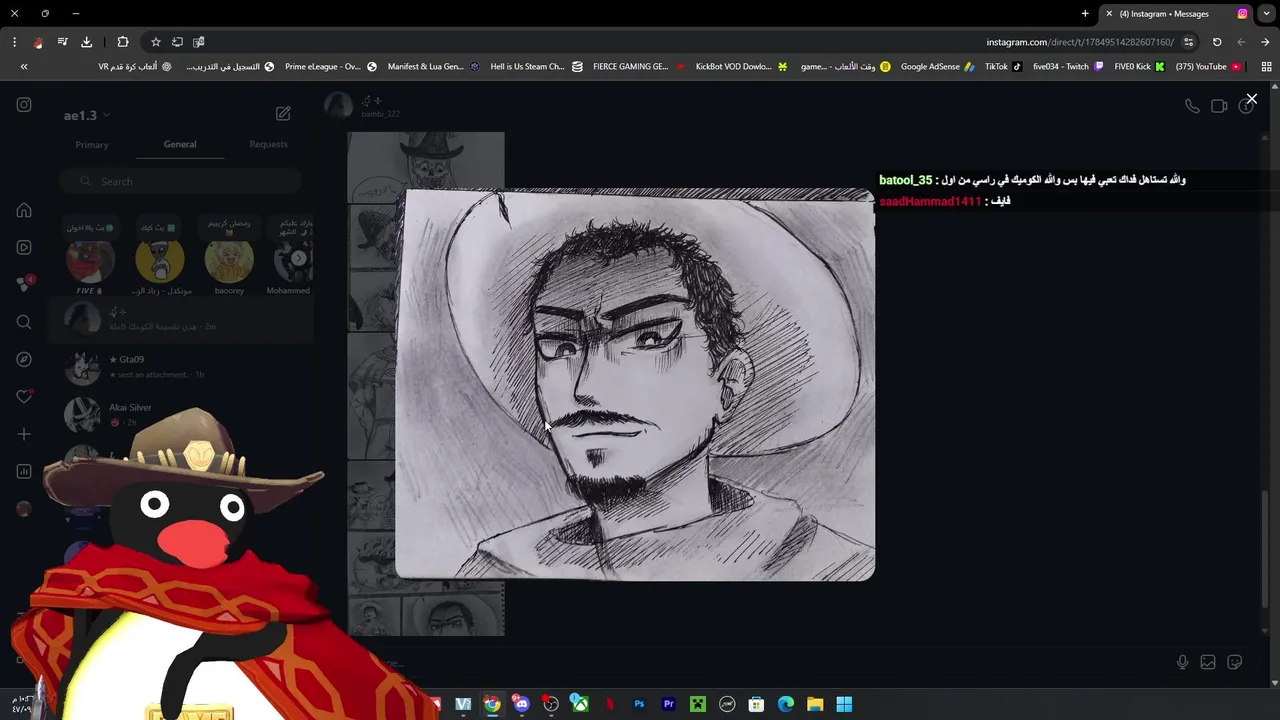This screenshot has width=1280, height=720.
Task: Open the Windows Start button
Action: (x=844, y=704)
